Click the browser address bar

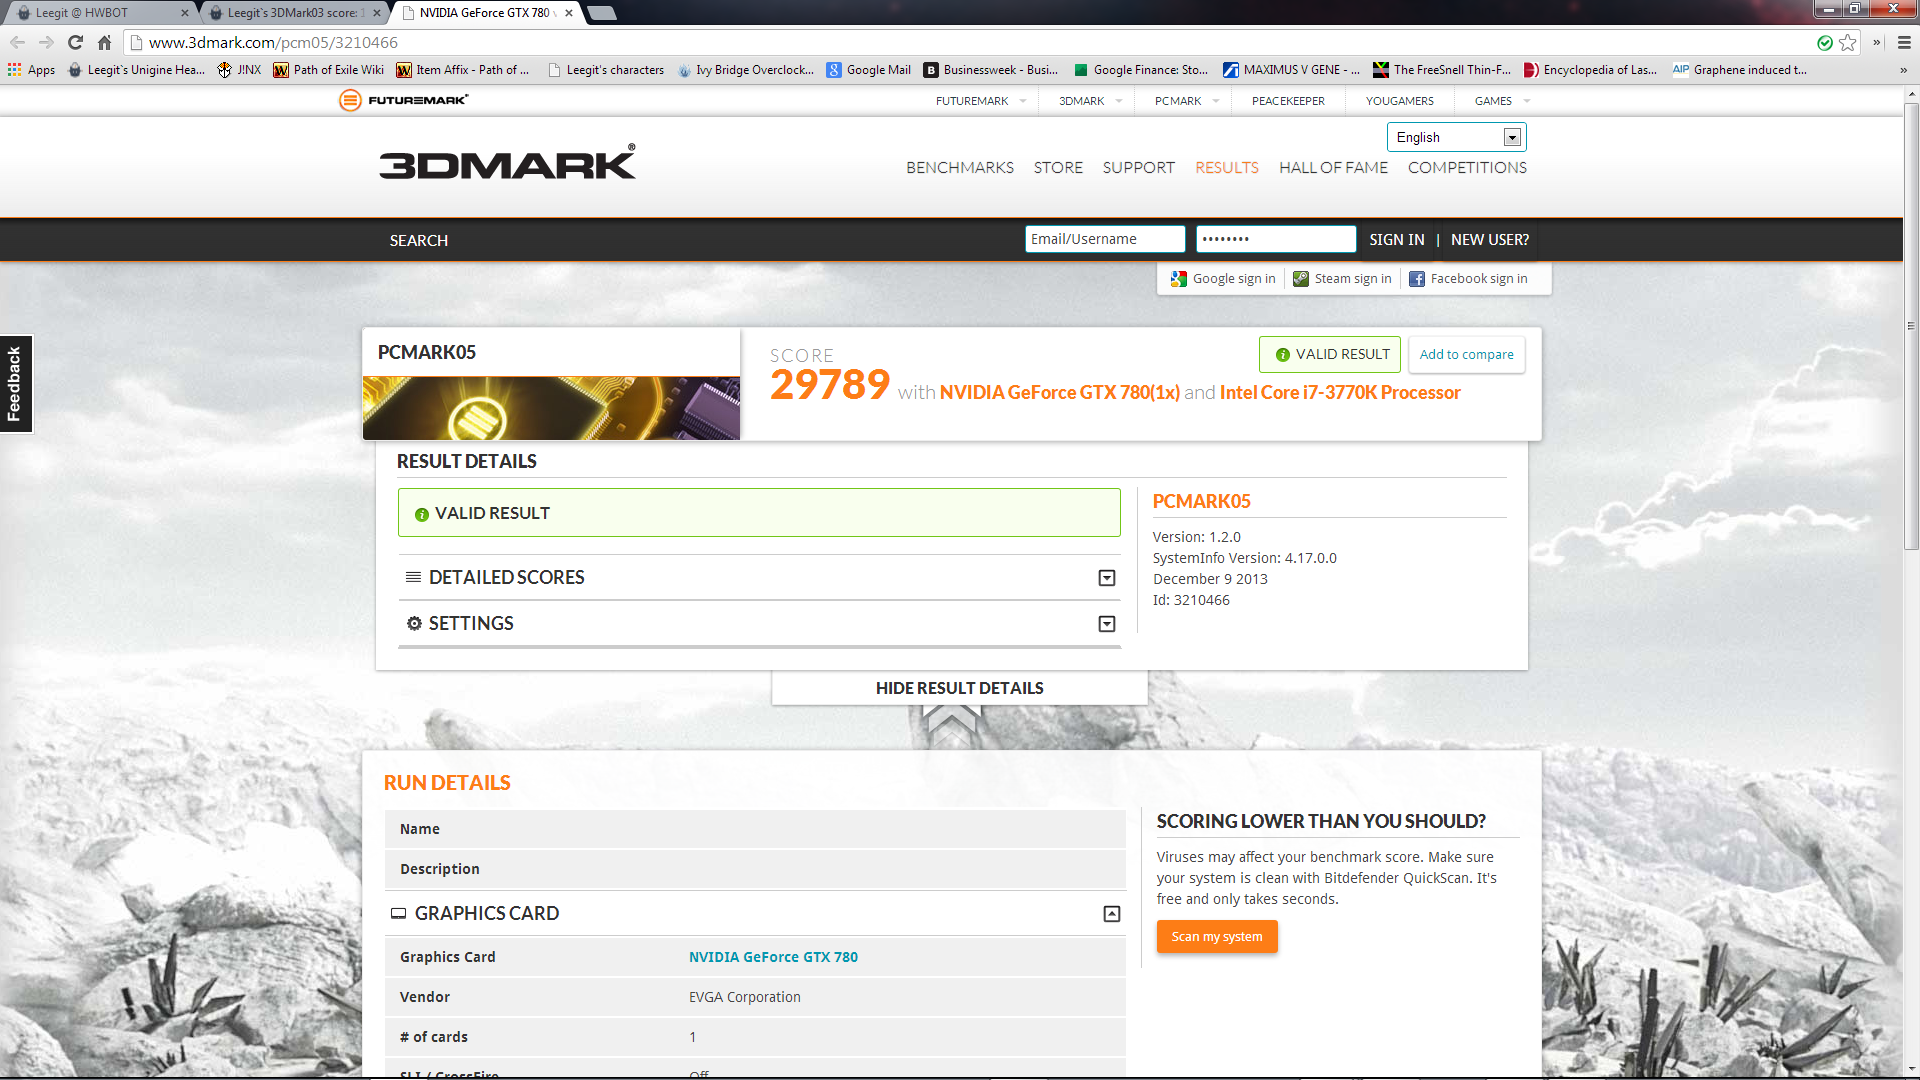(x=970, y=42)
